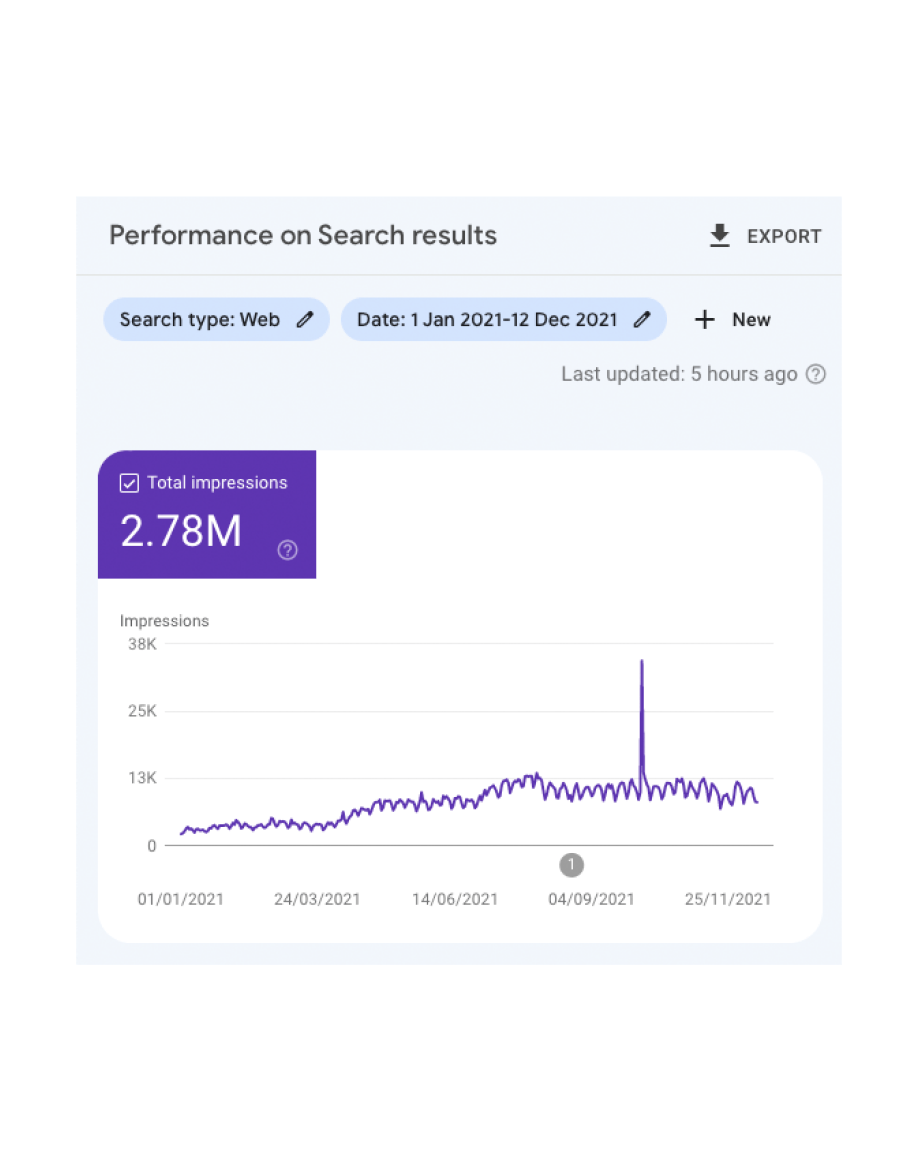Select the 2.78M total impressions value

[181, 531]
